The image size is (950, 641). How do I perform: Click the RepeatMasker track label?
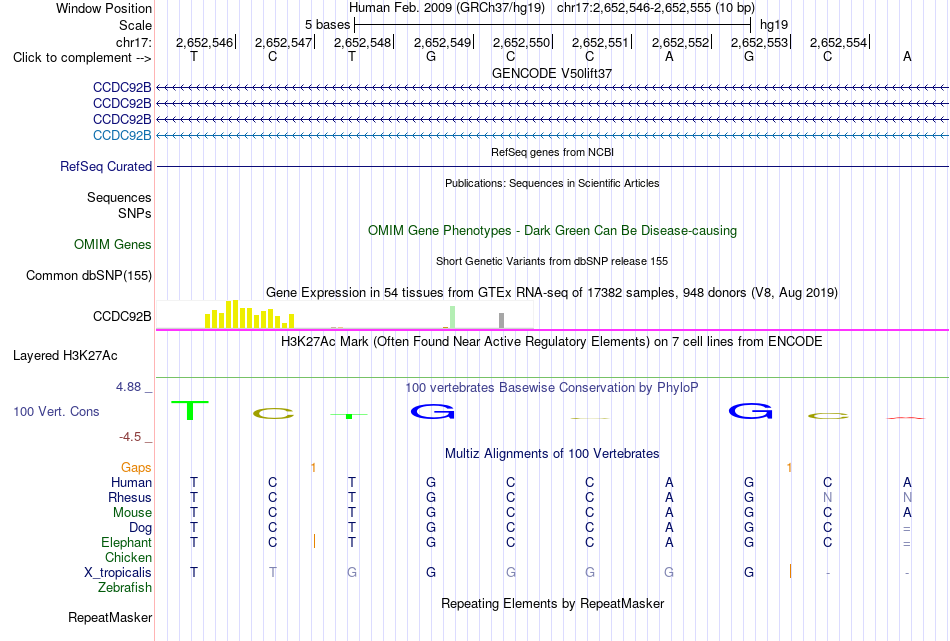pyautogui.click(x=110, y=618)
